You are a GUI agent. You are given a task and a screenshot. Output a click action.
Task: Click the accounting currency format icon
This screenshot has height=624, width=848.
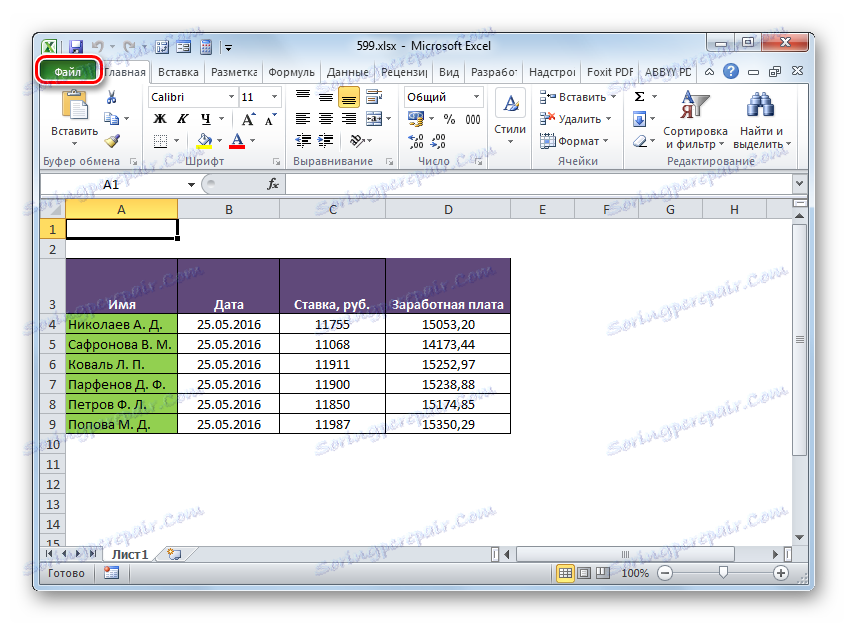point(415,119)
